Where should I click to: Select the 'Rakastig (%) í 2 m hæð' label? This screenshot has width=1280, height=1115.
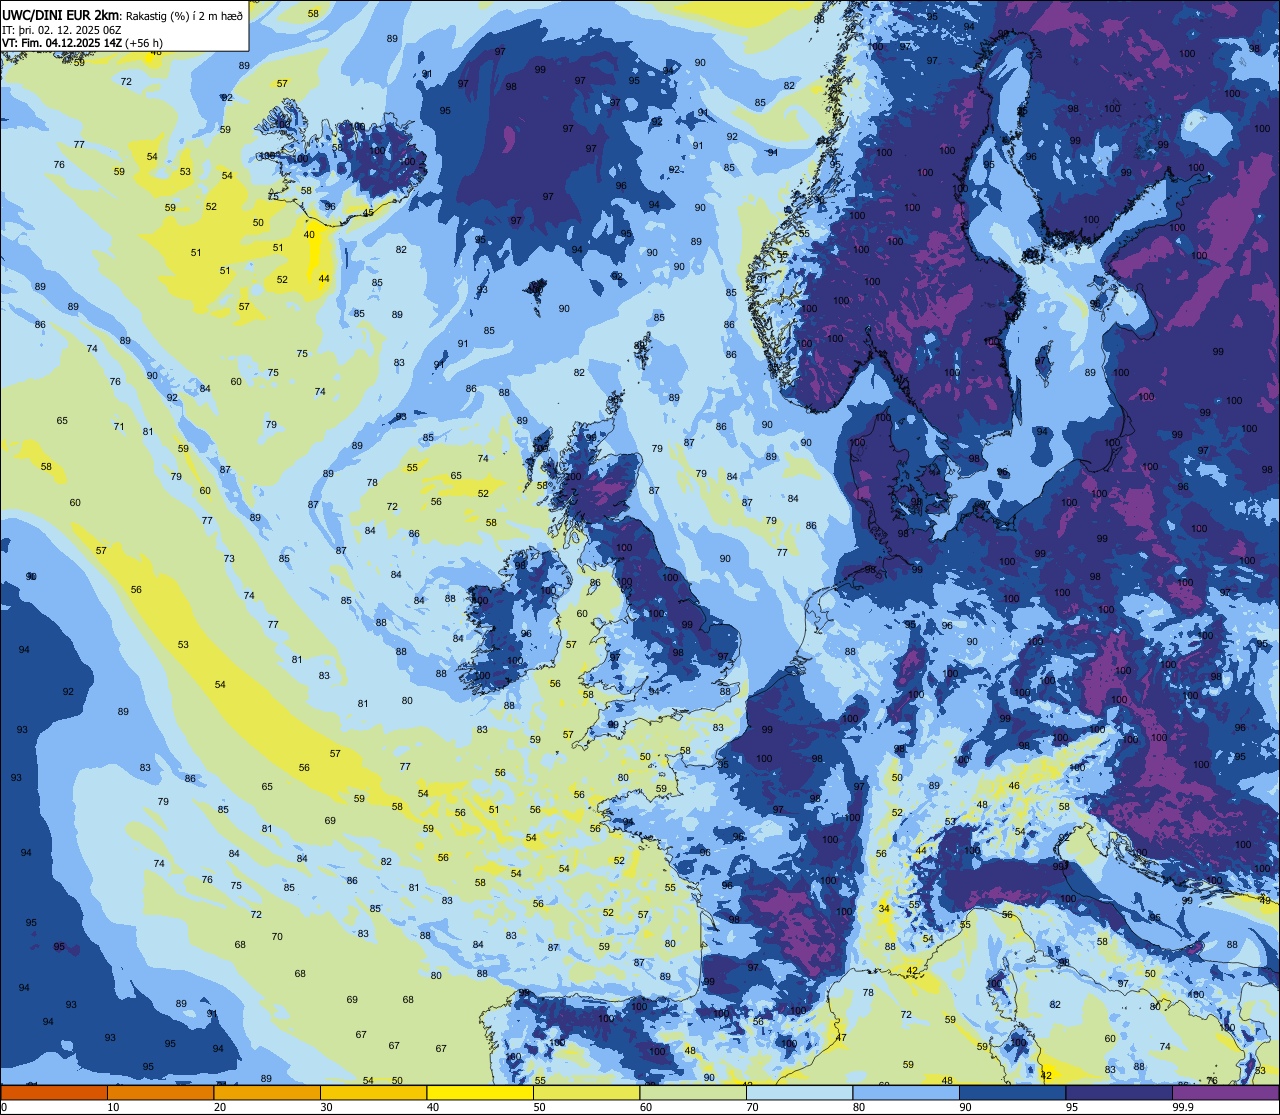point(184,15)
